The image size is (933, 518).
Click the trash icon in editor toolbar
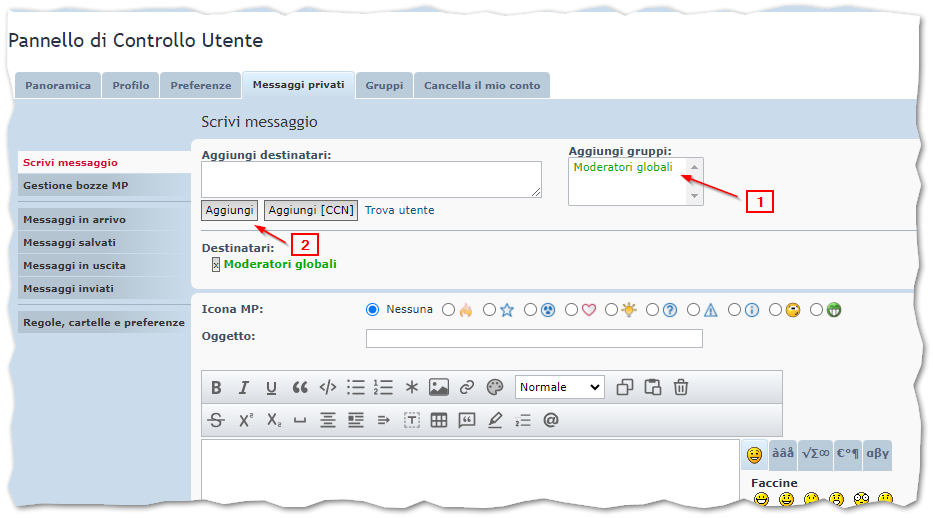tap(681, 388)
